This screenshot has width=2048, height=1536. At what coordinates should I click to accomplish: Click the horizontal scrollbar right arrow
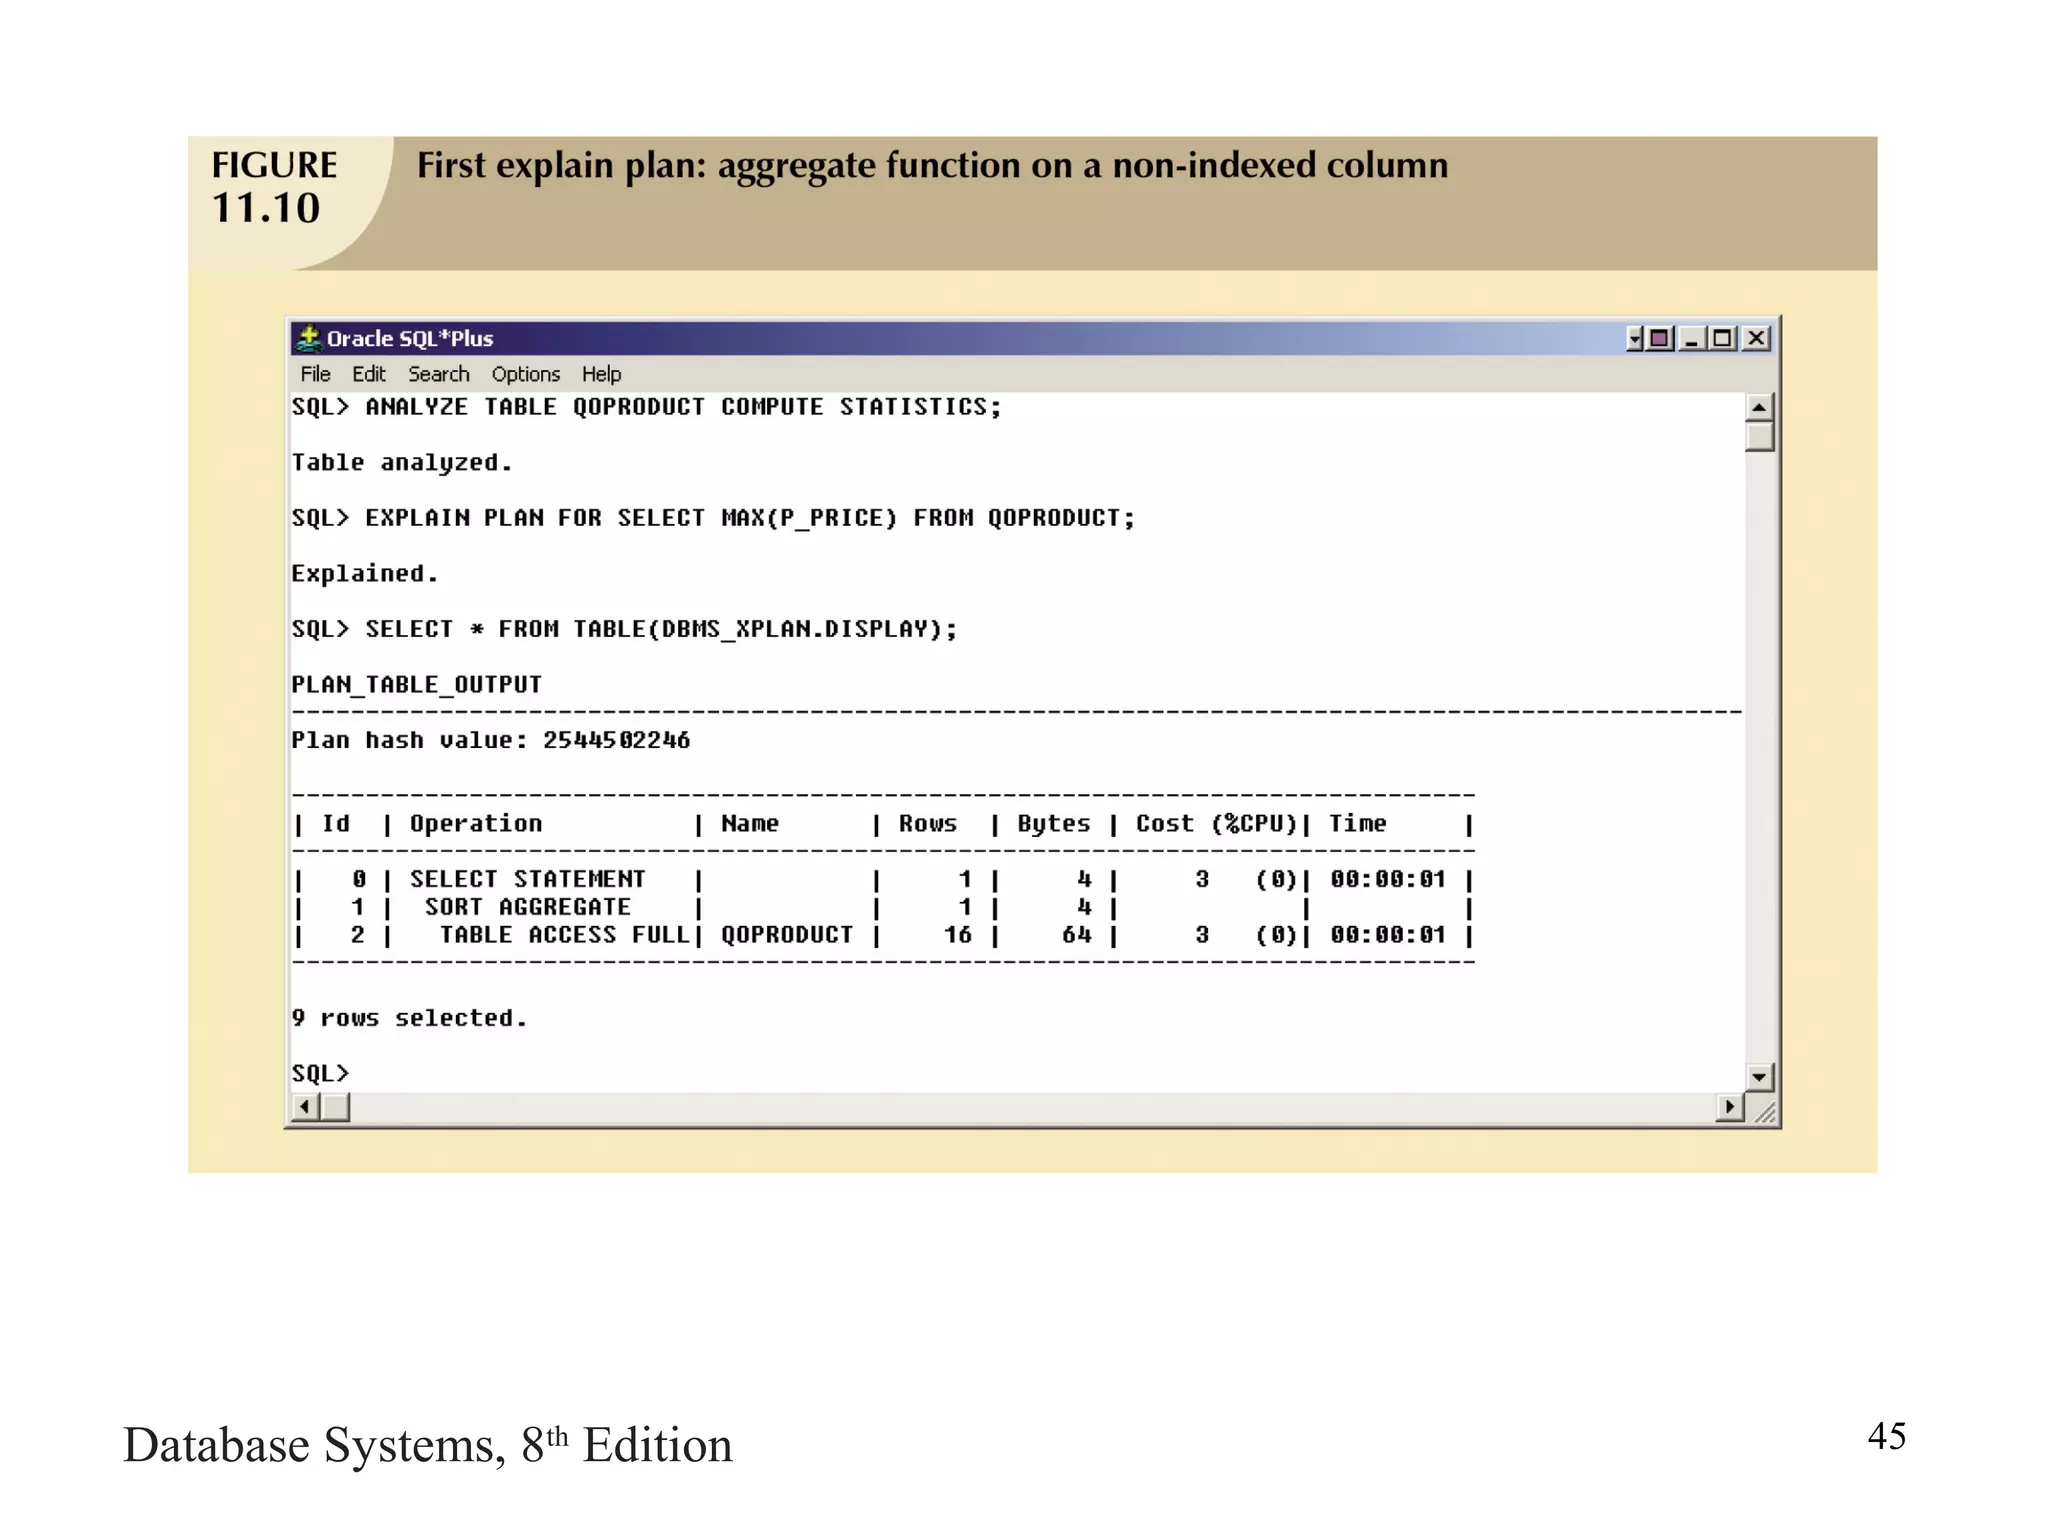click(x=1729, y=1107)
